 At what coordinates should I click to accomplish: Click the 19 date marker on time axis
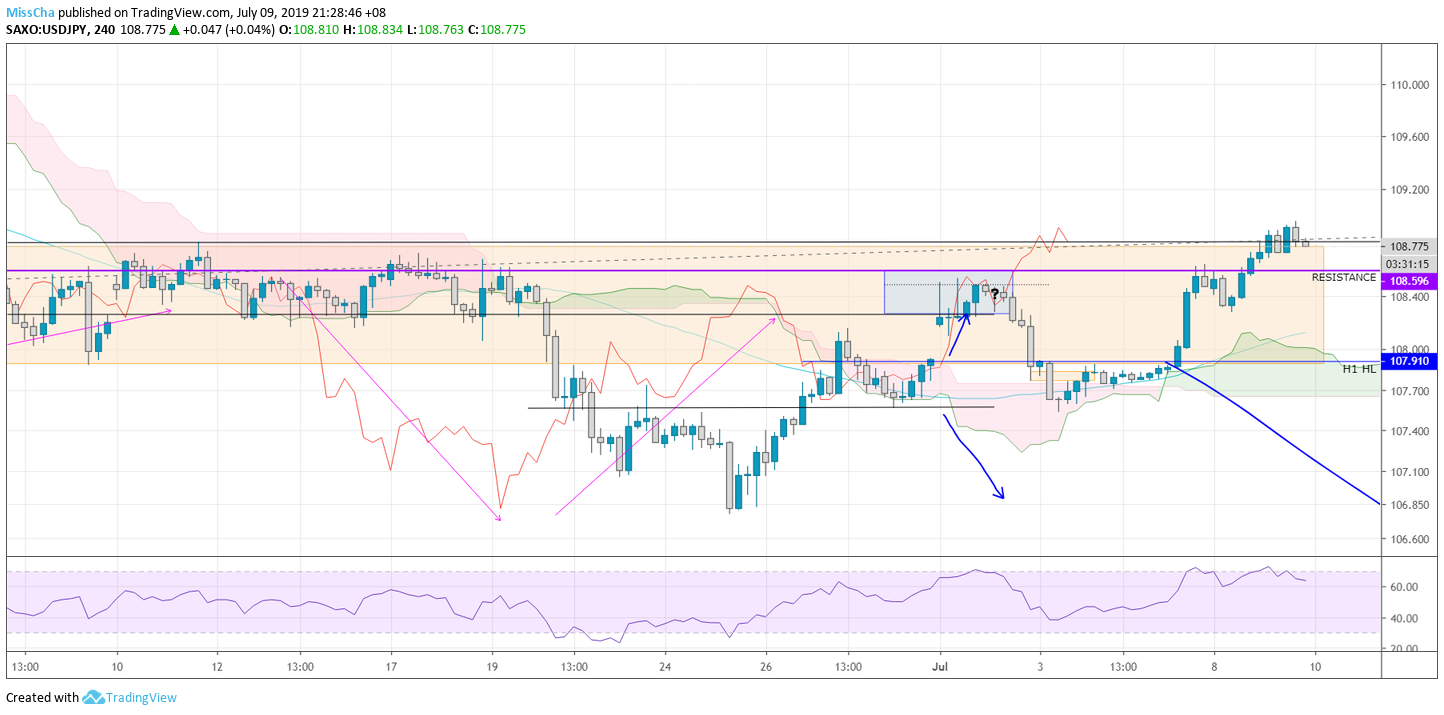point(492,666)
